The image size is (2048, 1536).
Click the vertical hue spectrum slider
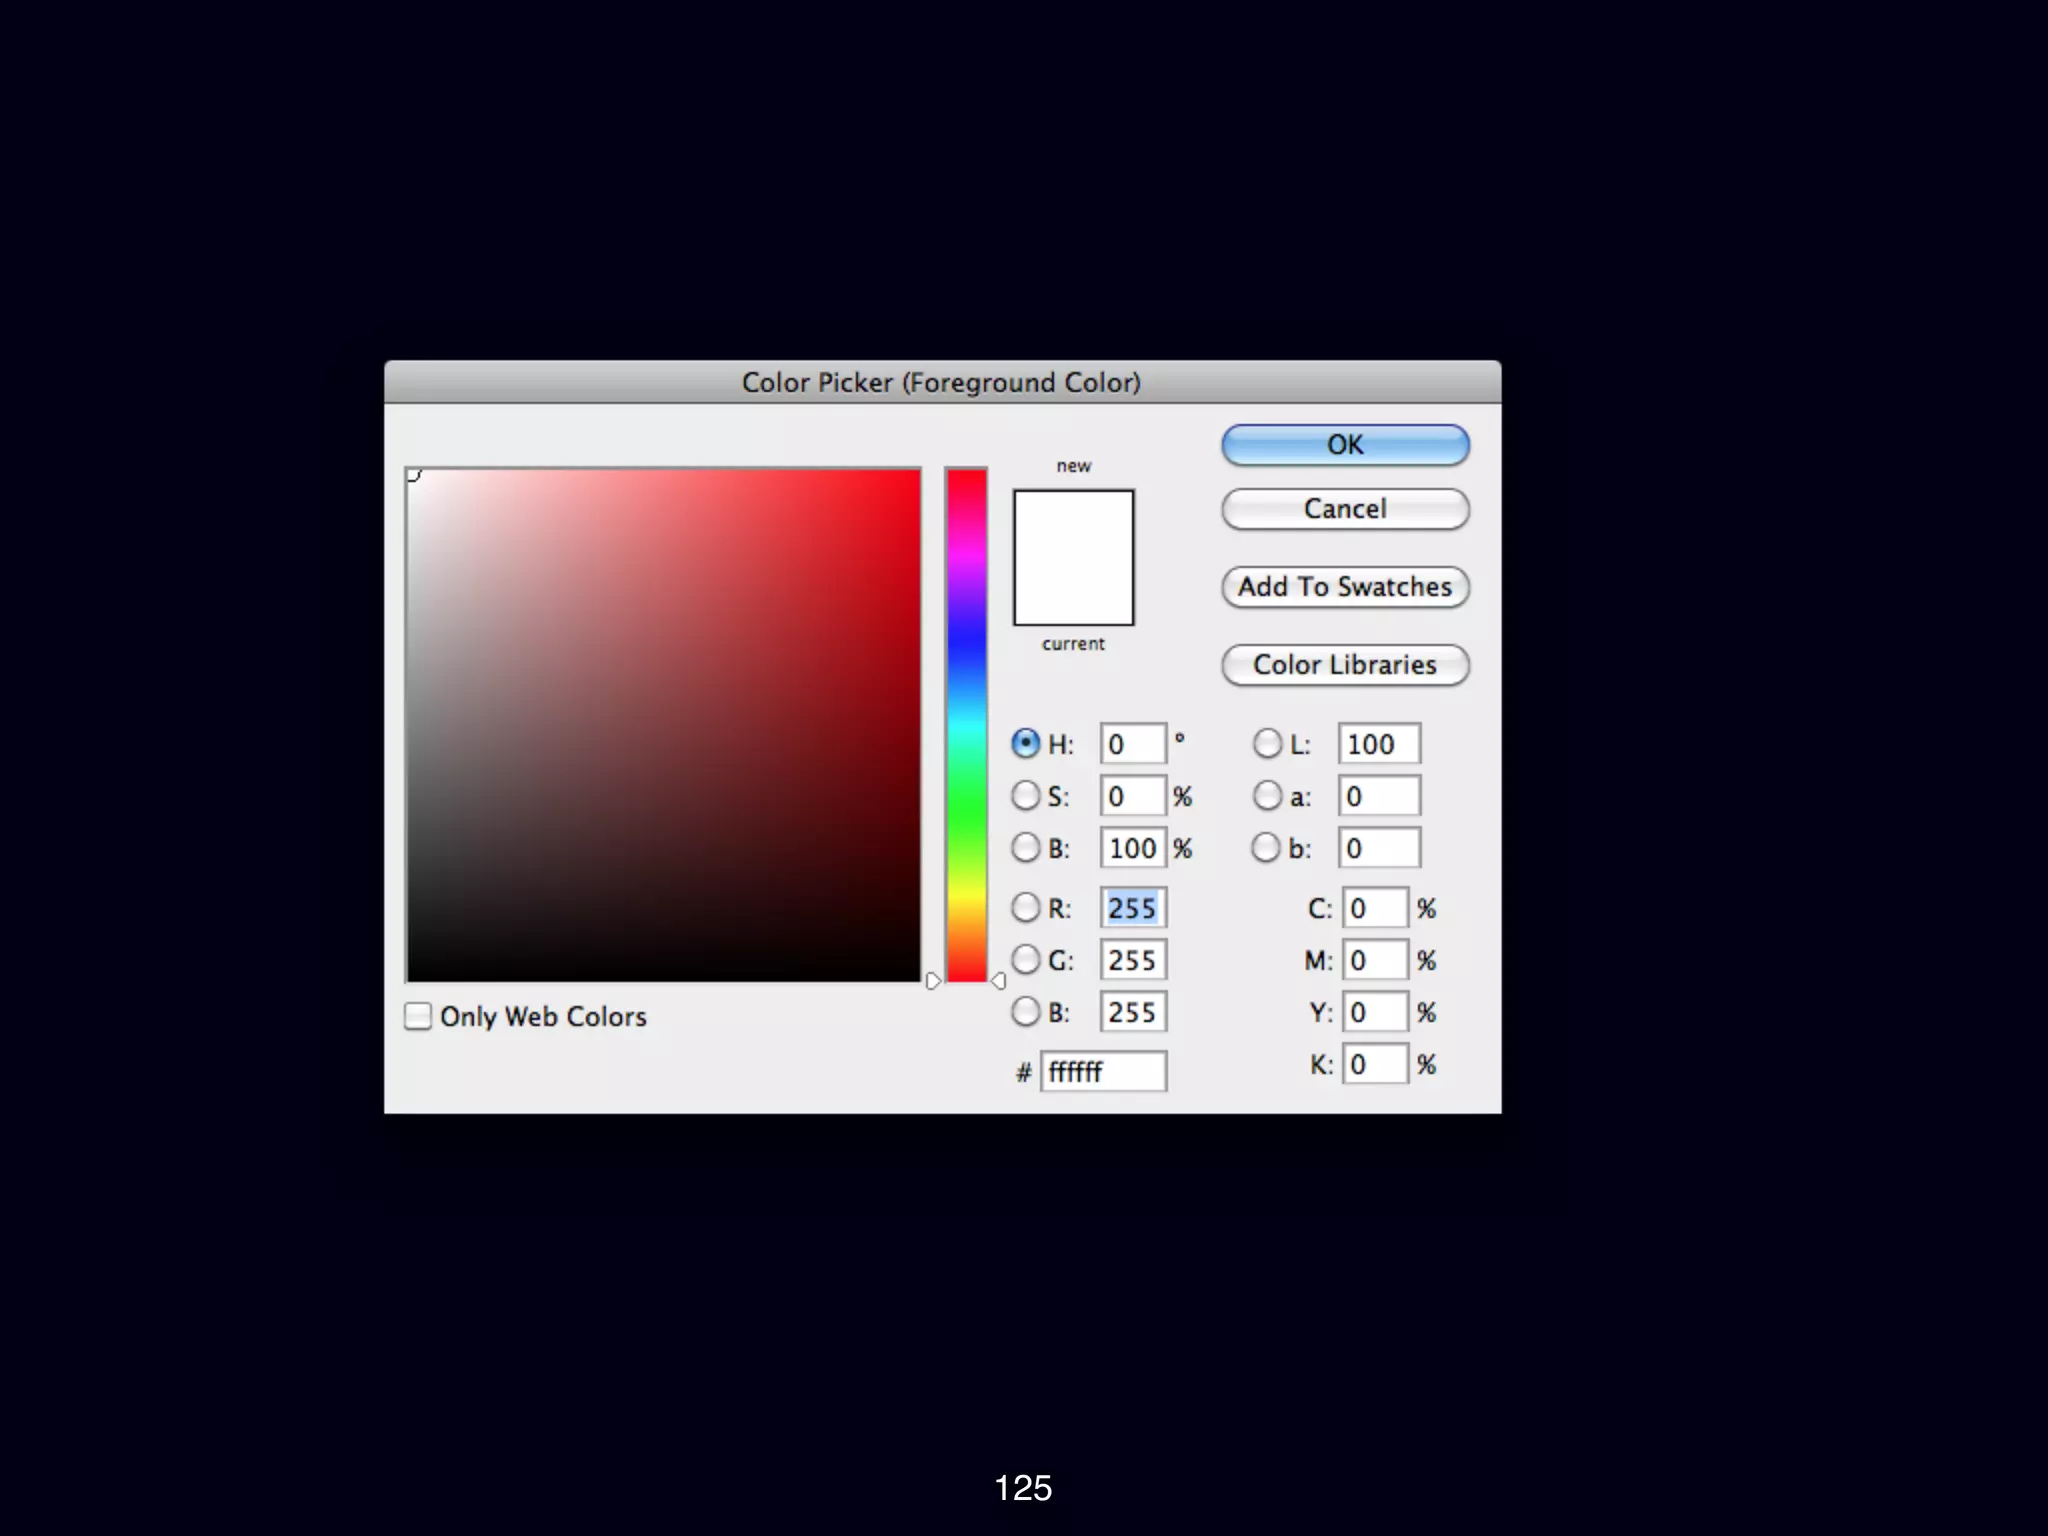(x=966, y=725)
